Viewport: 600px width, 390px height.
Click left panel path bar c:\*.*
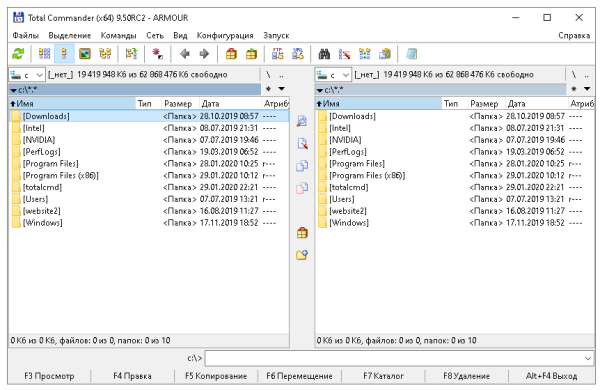[135, 90]
